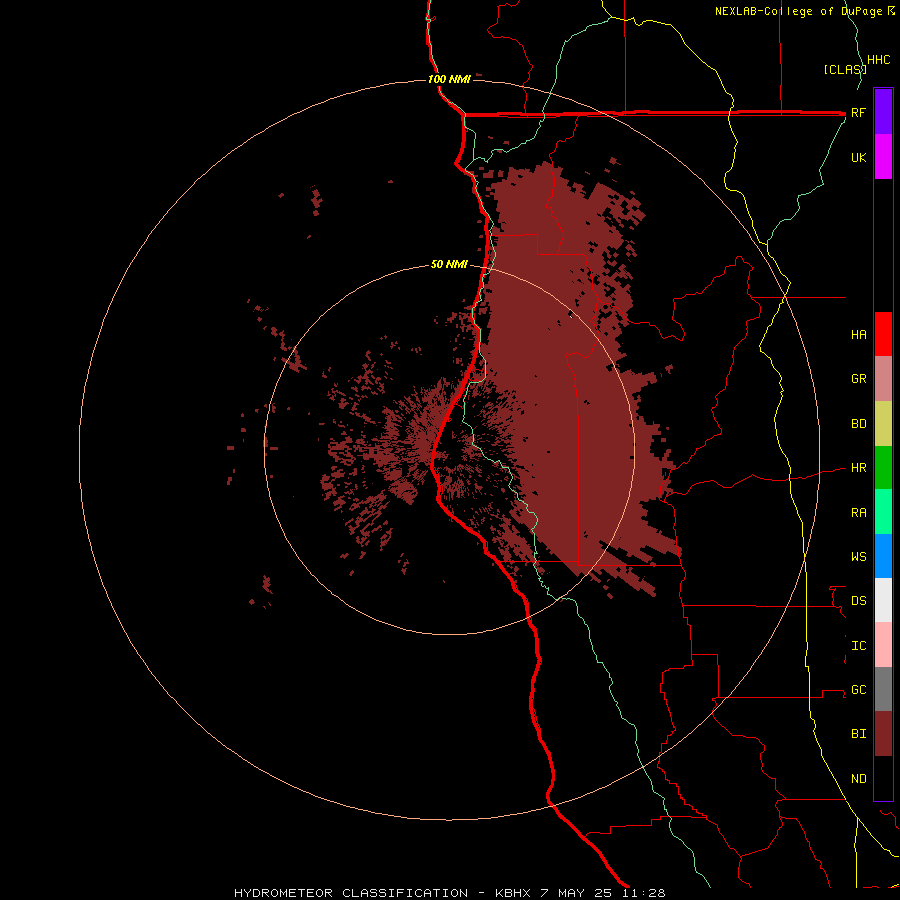Select the gray GC legend swatch
Image resolution: width=900 pixels, height=900 pixels.
pyautogui.click(x=883, y=689)
